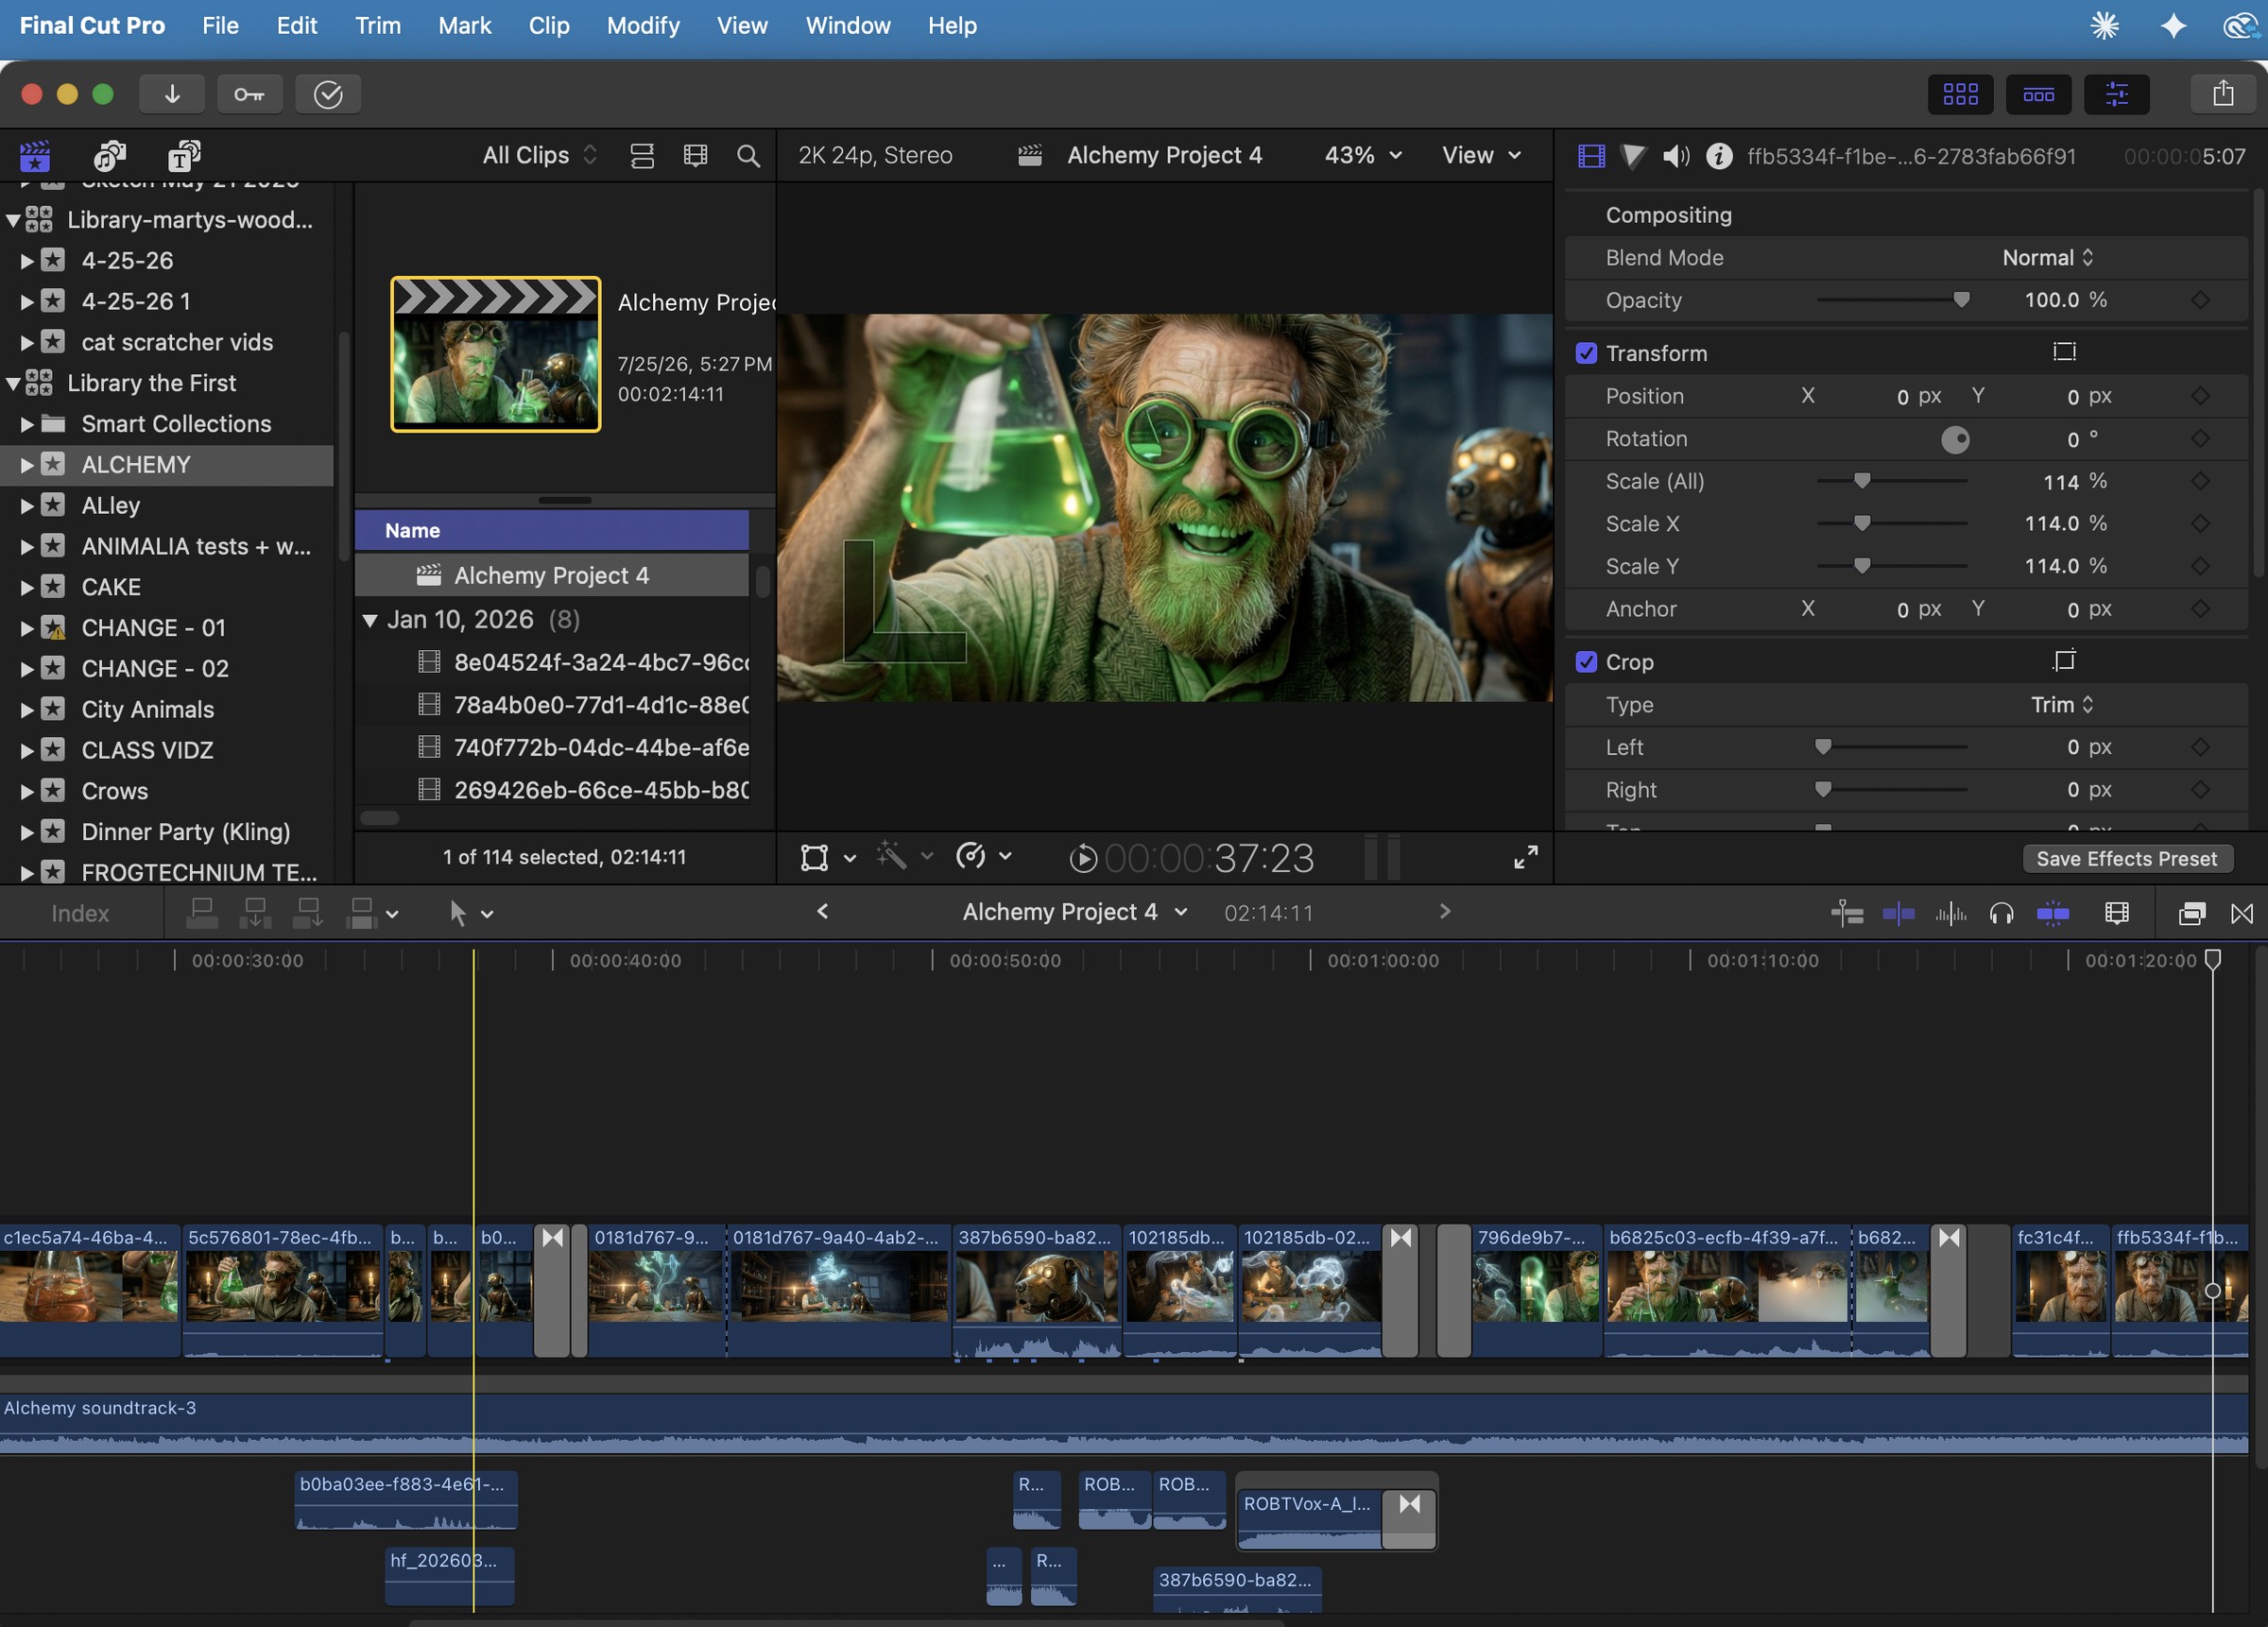Uncheck the Crop checkbox
Screen dimensions: 2268x1627
1586,662
